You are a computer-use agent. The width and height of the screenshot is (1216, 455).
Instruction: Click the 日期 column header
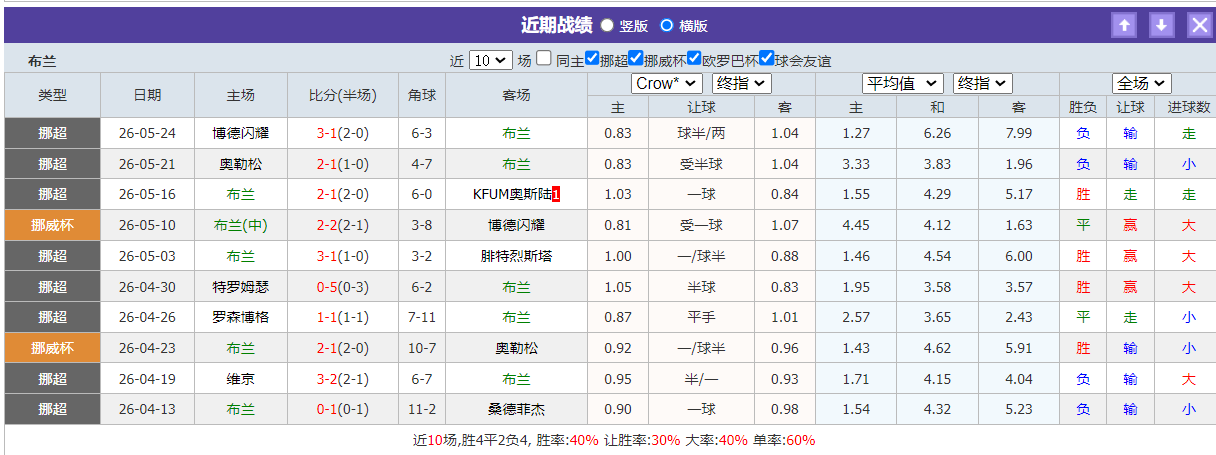147,95
